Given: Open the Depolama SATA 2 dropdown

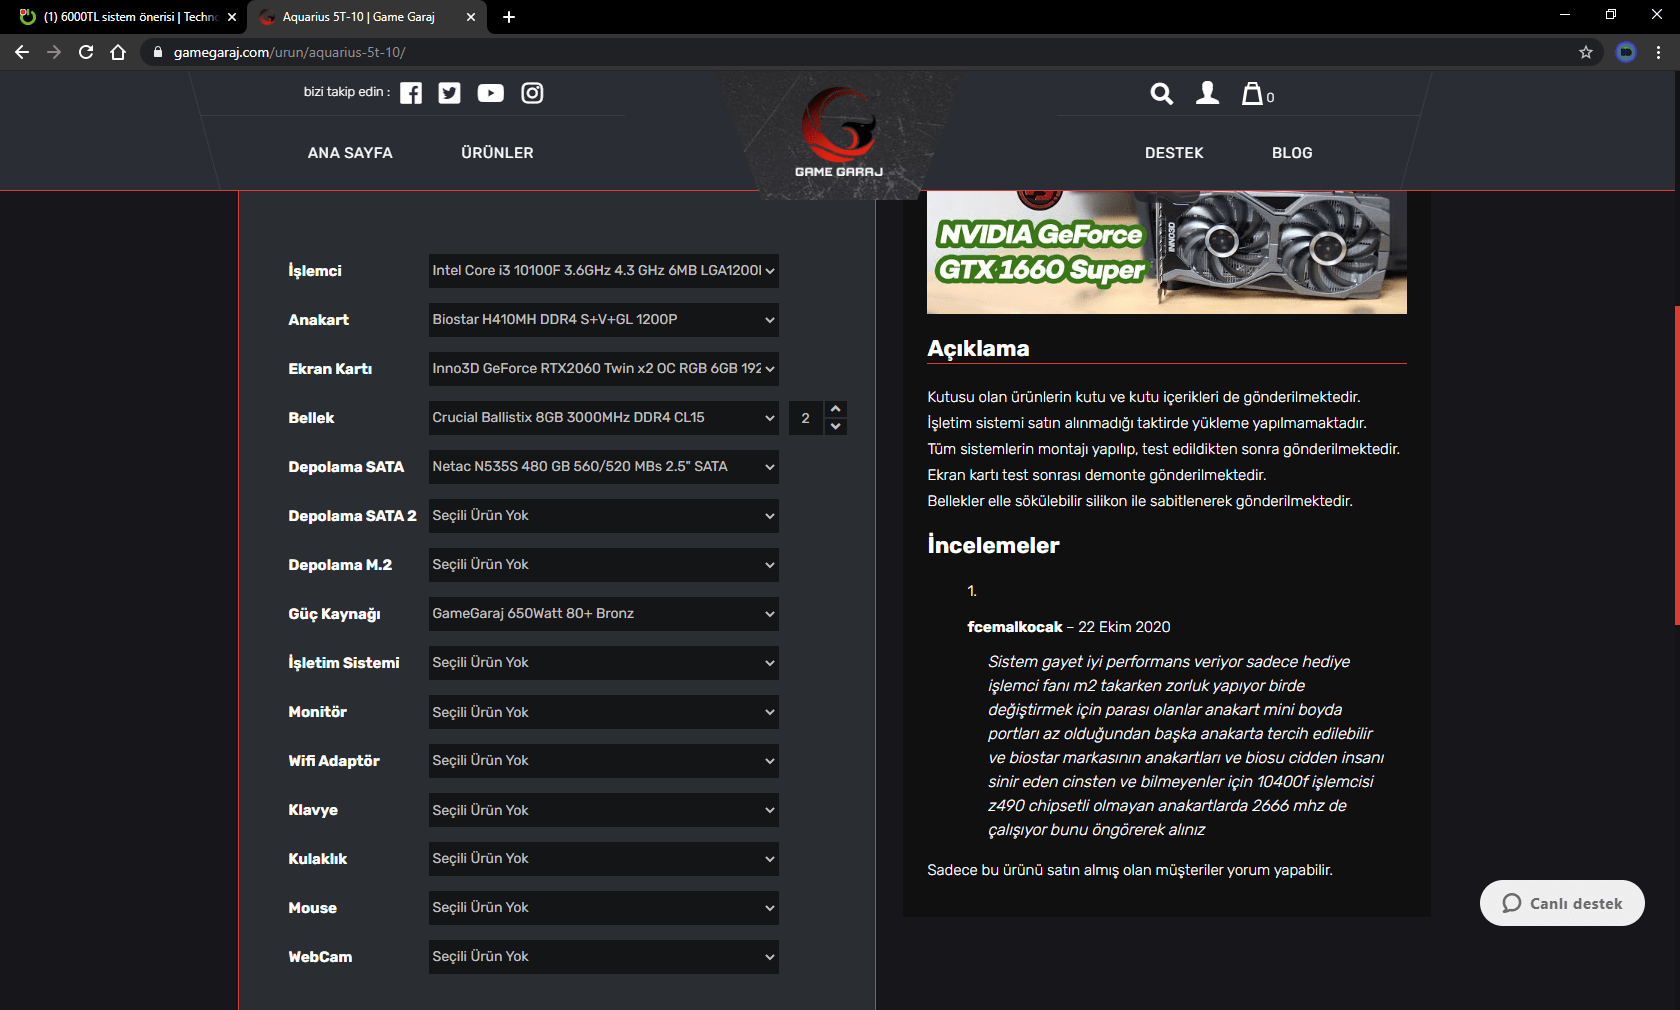Looking at the screenshot, I should pos(604,516).
